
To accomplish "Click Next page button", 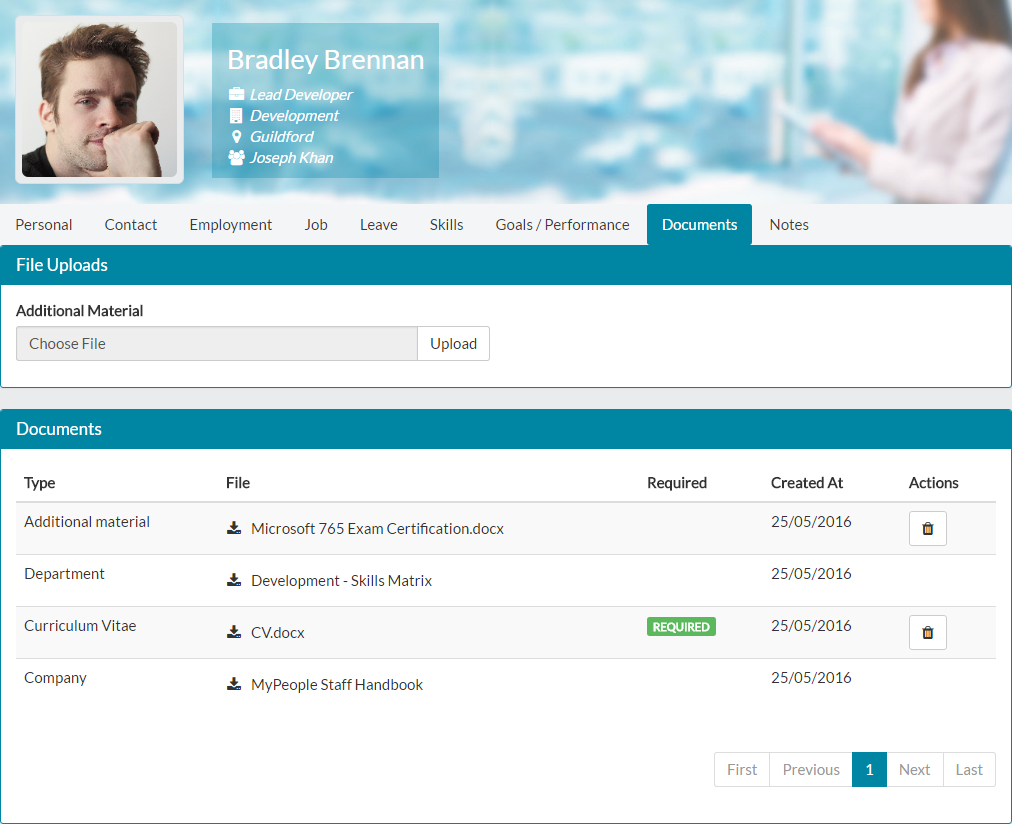I will tap(915, 770).
